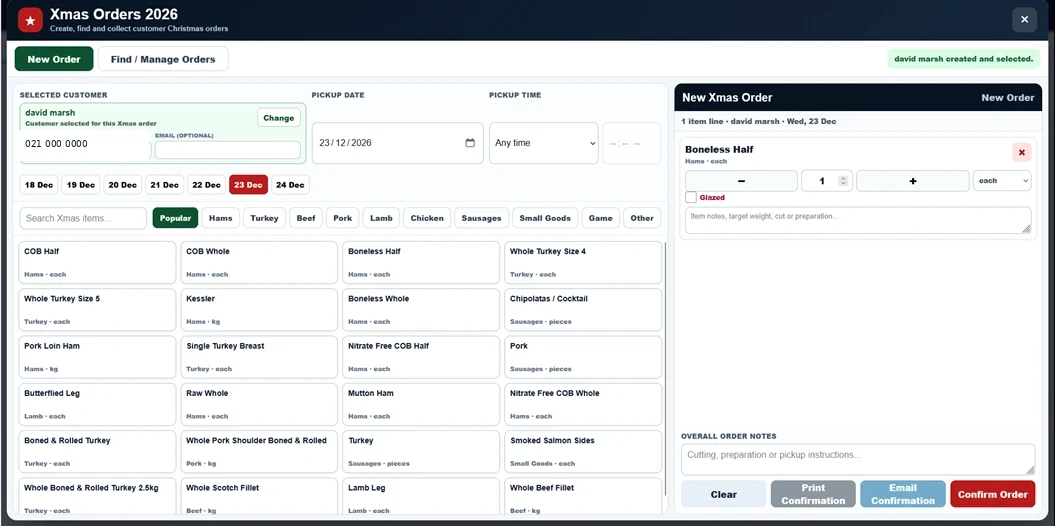1055x526 pixels.
Task: Add Butterflied Leg lamb item
Action: (97, 404)
